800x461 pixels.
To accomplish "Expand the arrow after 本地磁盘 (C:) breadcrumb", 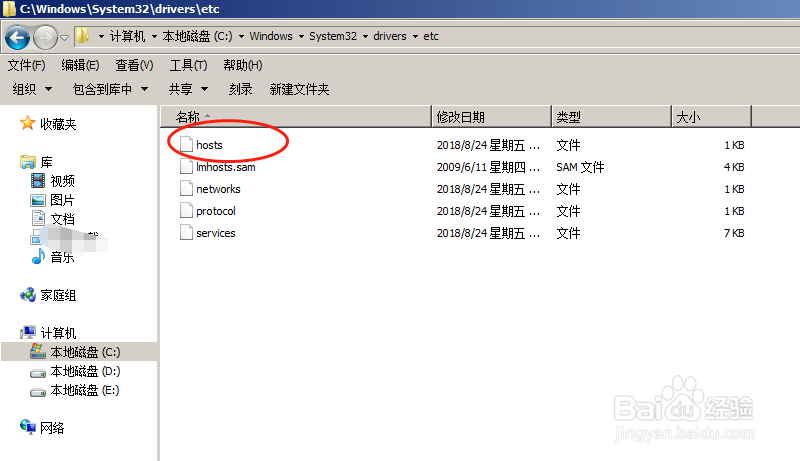I will (x=241, y=36).
